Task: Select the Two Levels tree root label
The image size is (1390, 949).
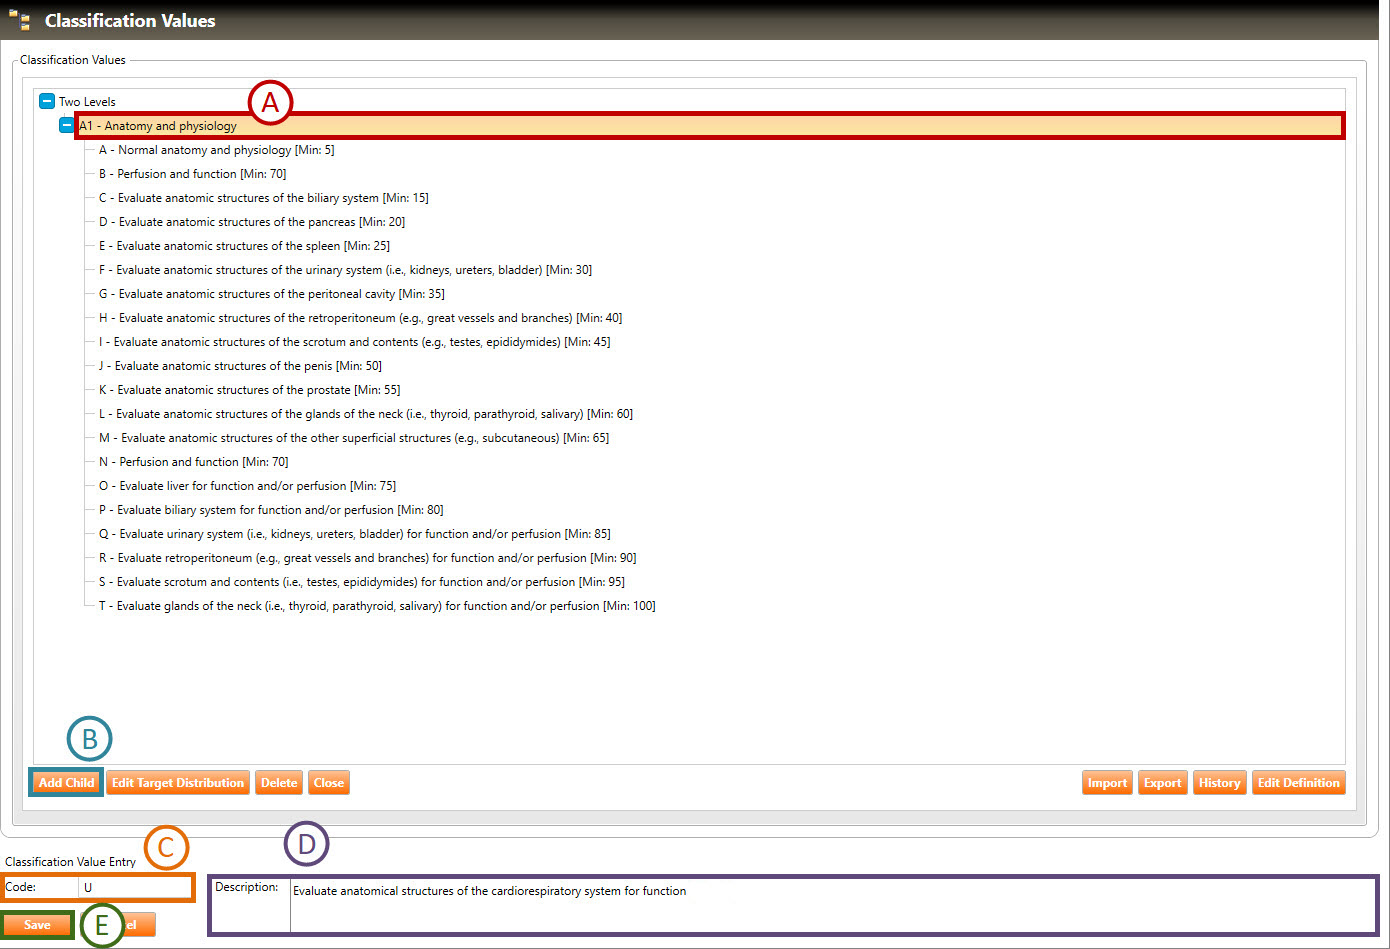Action: click(x=87, y=102)
